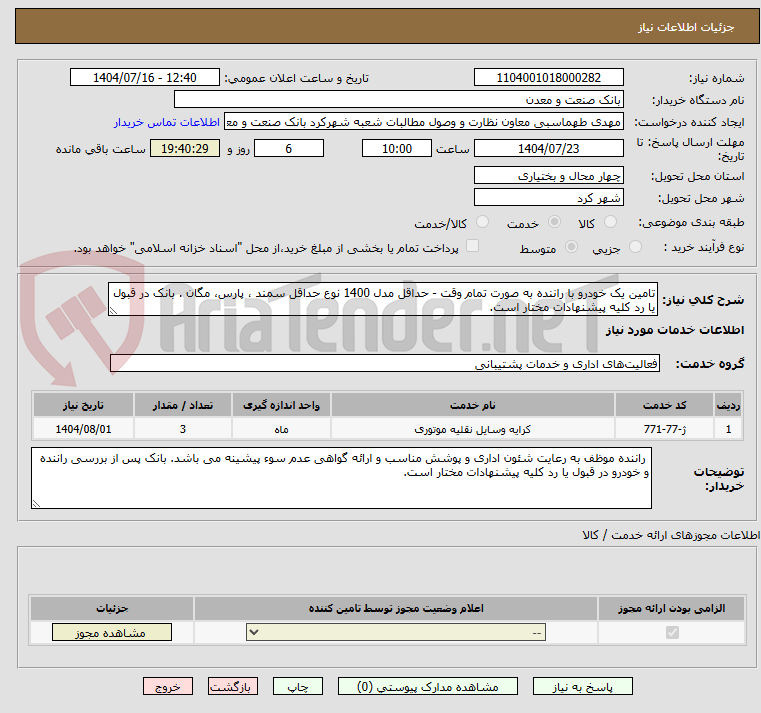Click the نام خدمت column header
This screenshot has width=761, height=713.
coord(473,405)
